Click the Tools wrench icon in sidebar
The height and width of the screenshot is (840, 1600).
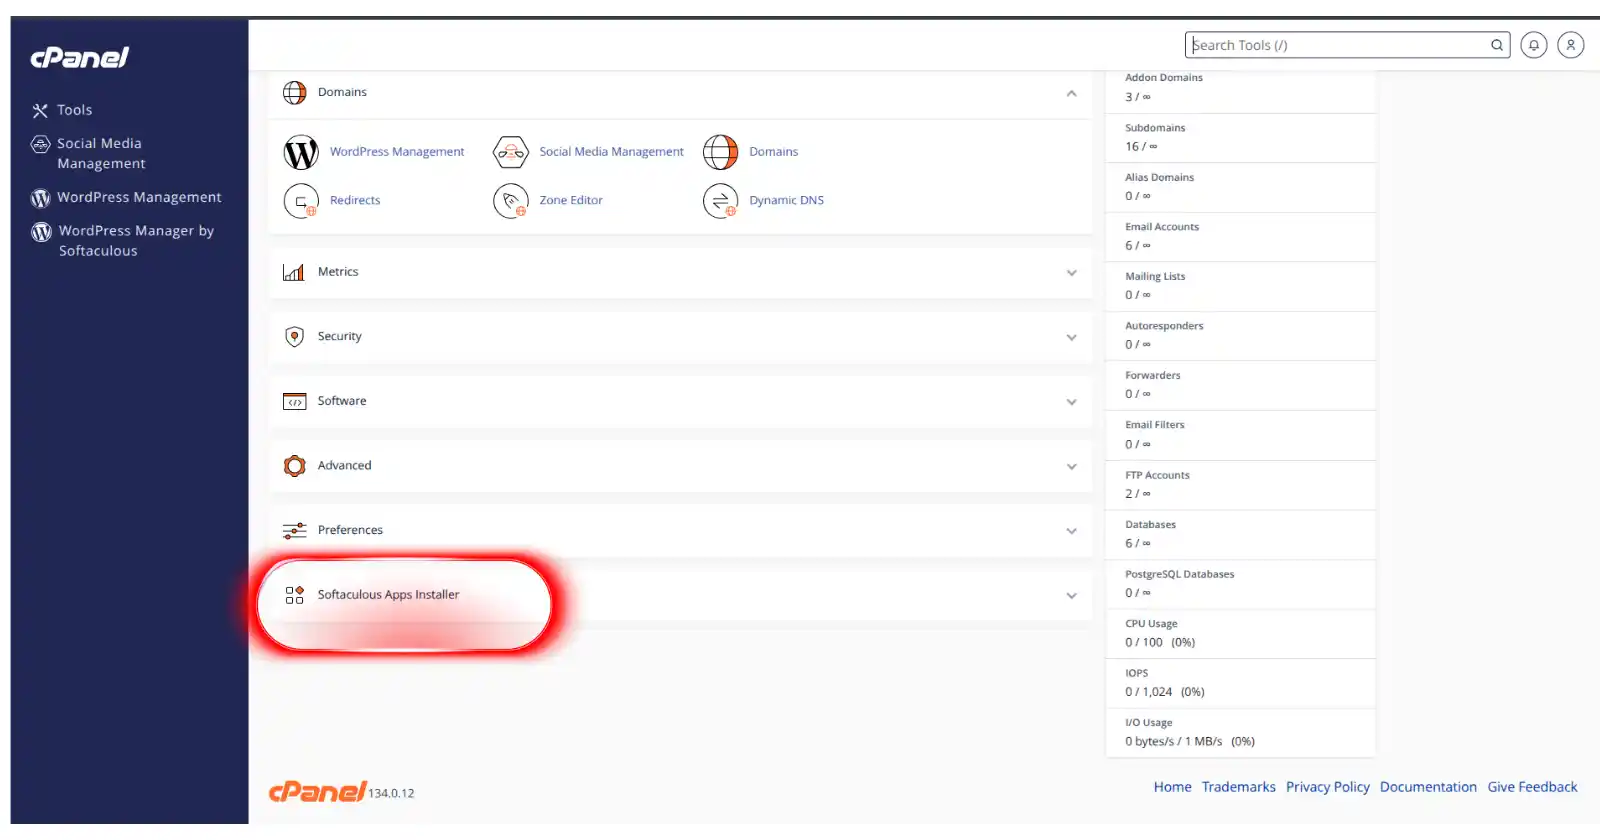pyautogui.click(x=40, y=111)
